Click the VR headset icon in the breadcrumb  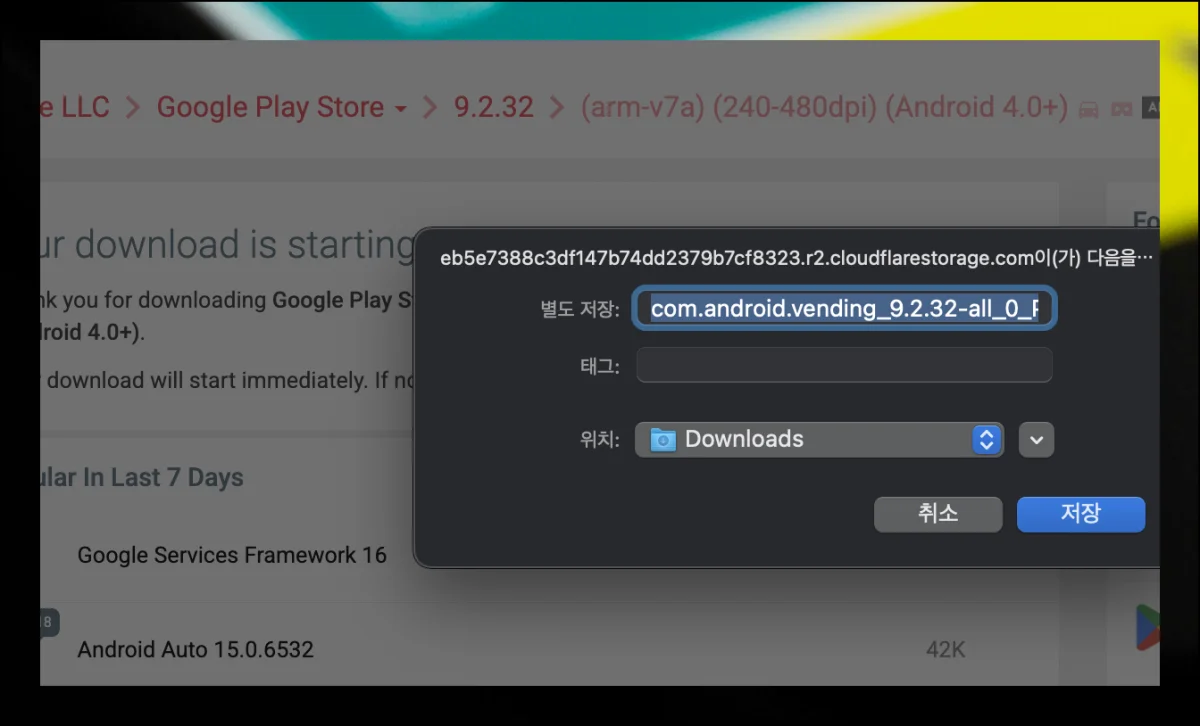pos(1122,109)
